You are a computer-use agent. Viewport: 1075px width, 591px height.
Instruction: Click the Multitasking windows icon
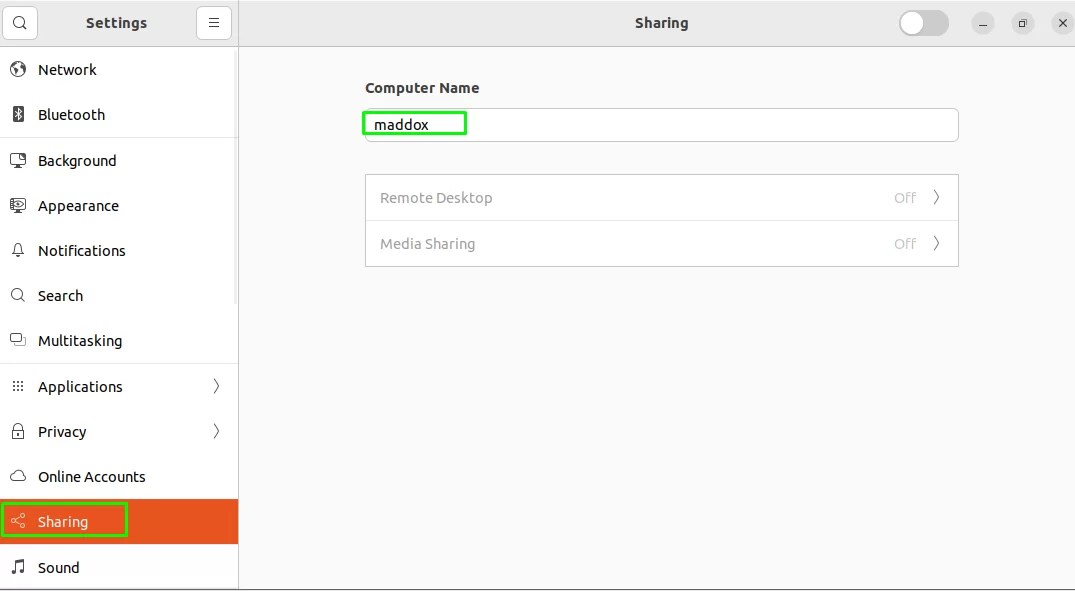point(17,340)
